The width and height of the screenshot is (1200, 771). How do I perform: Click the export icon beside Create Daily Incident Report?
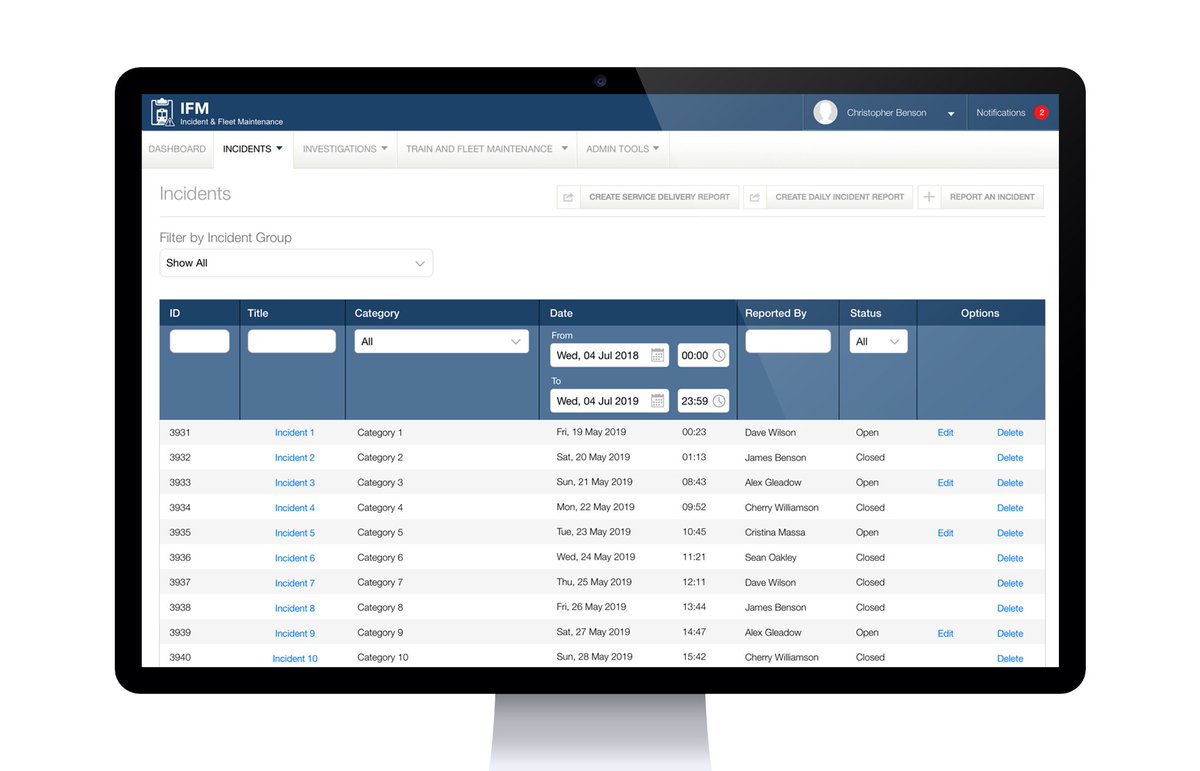pos(757,196)
